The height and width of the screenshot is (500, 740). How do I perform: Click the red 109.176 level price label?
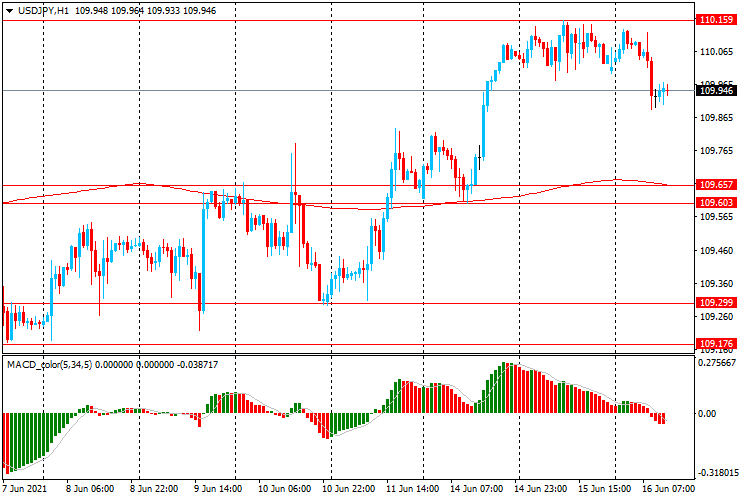pyautogui.click(x=716, y=343)
